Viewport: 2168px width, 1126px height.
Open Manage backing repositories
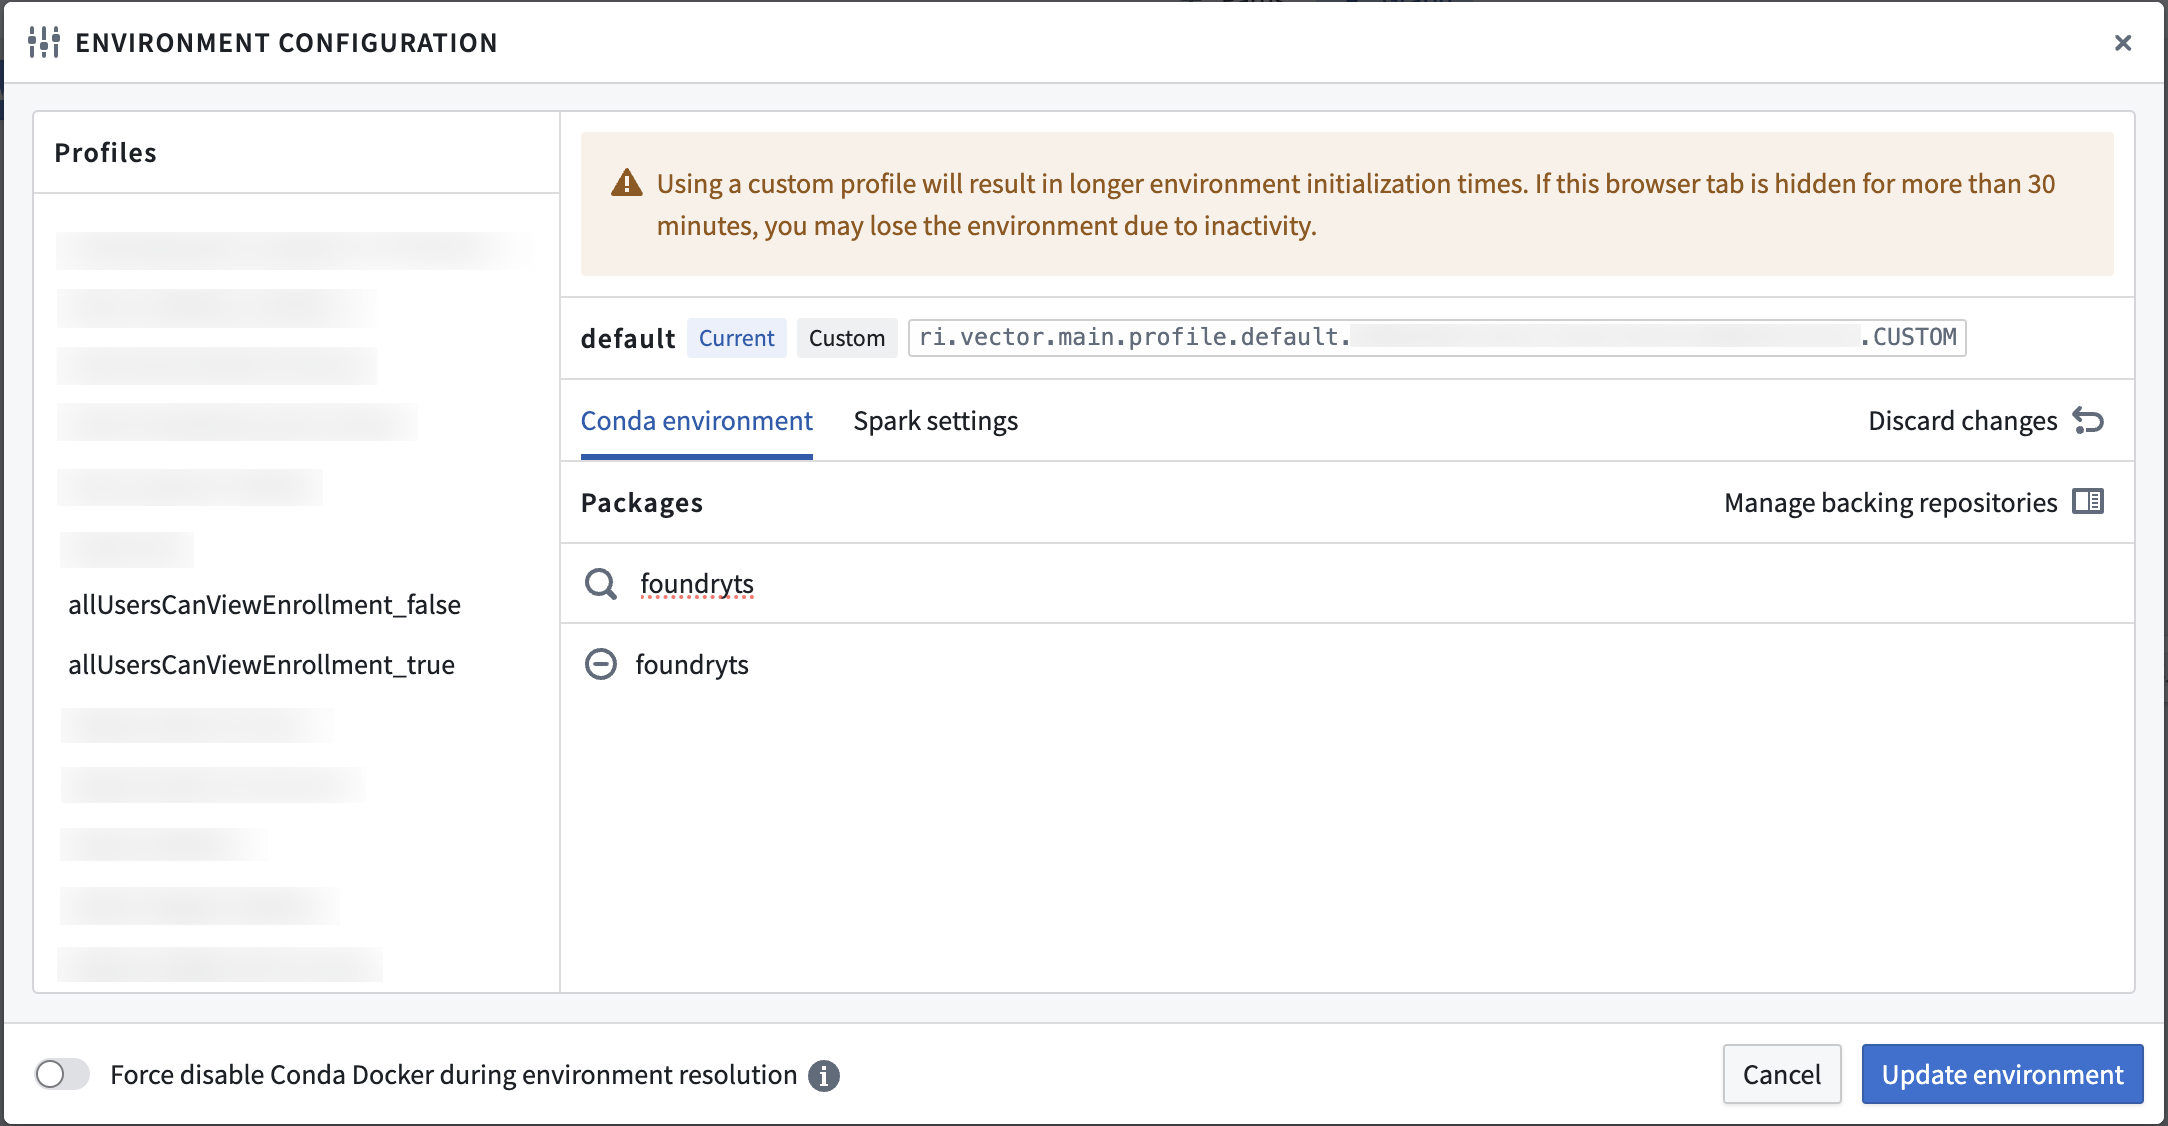1891,502
